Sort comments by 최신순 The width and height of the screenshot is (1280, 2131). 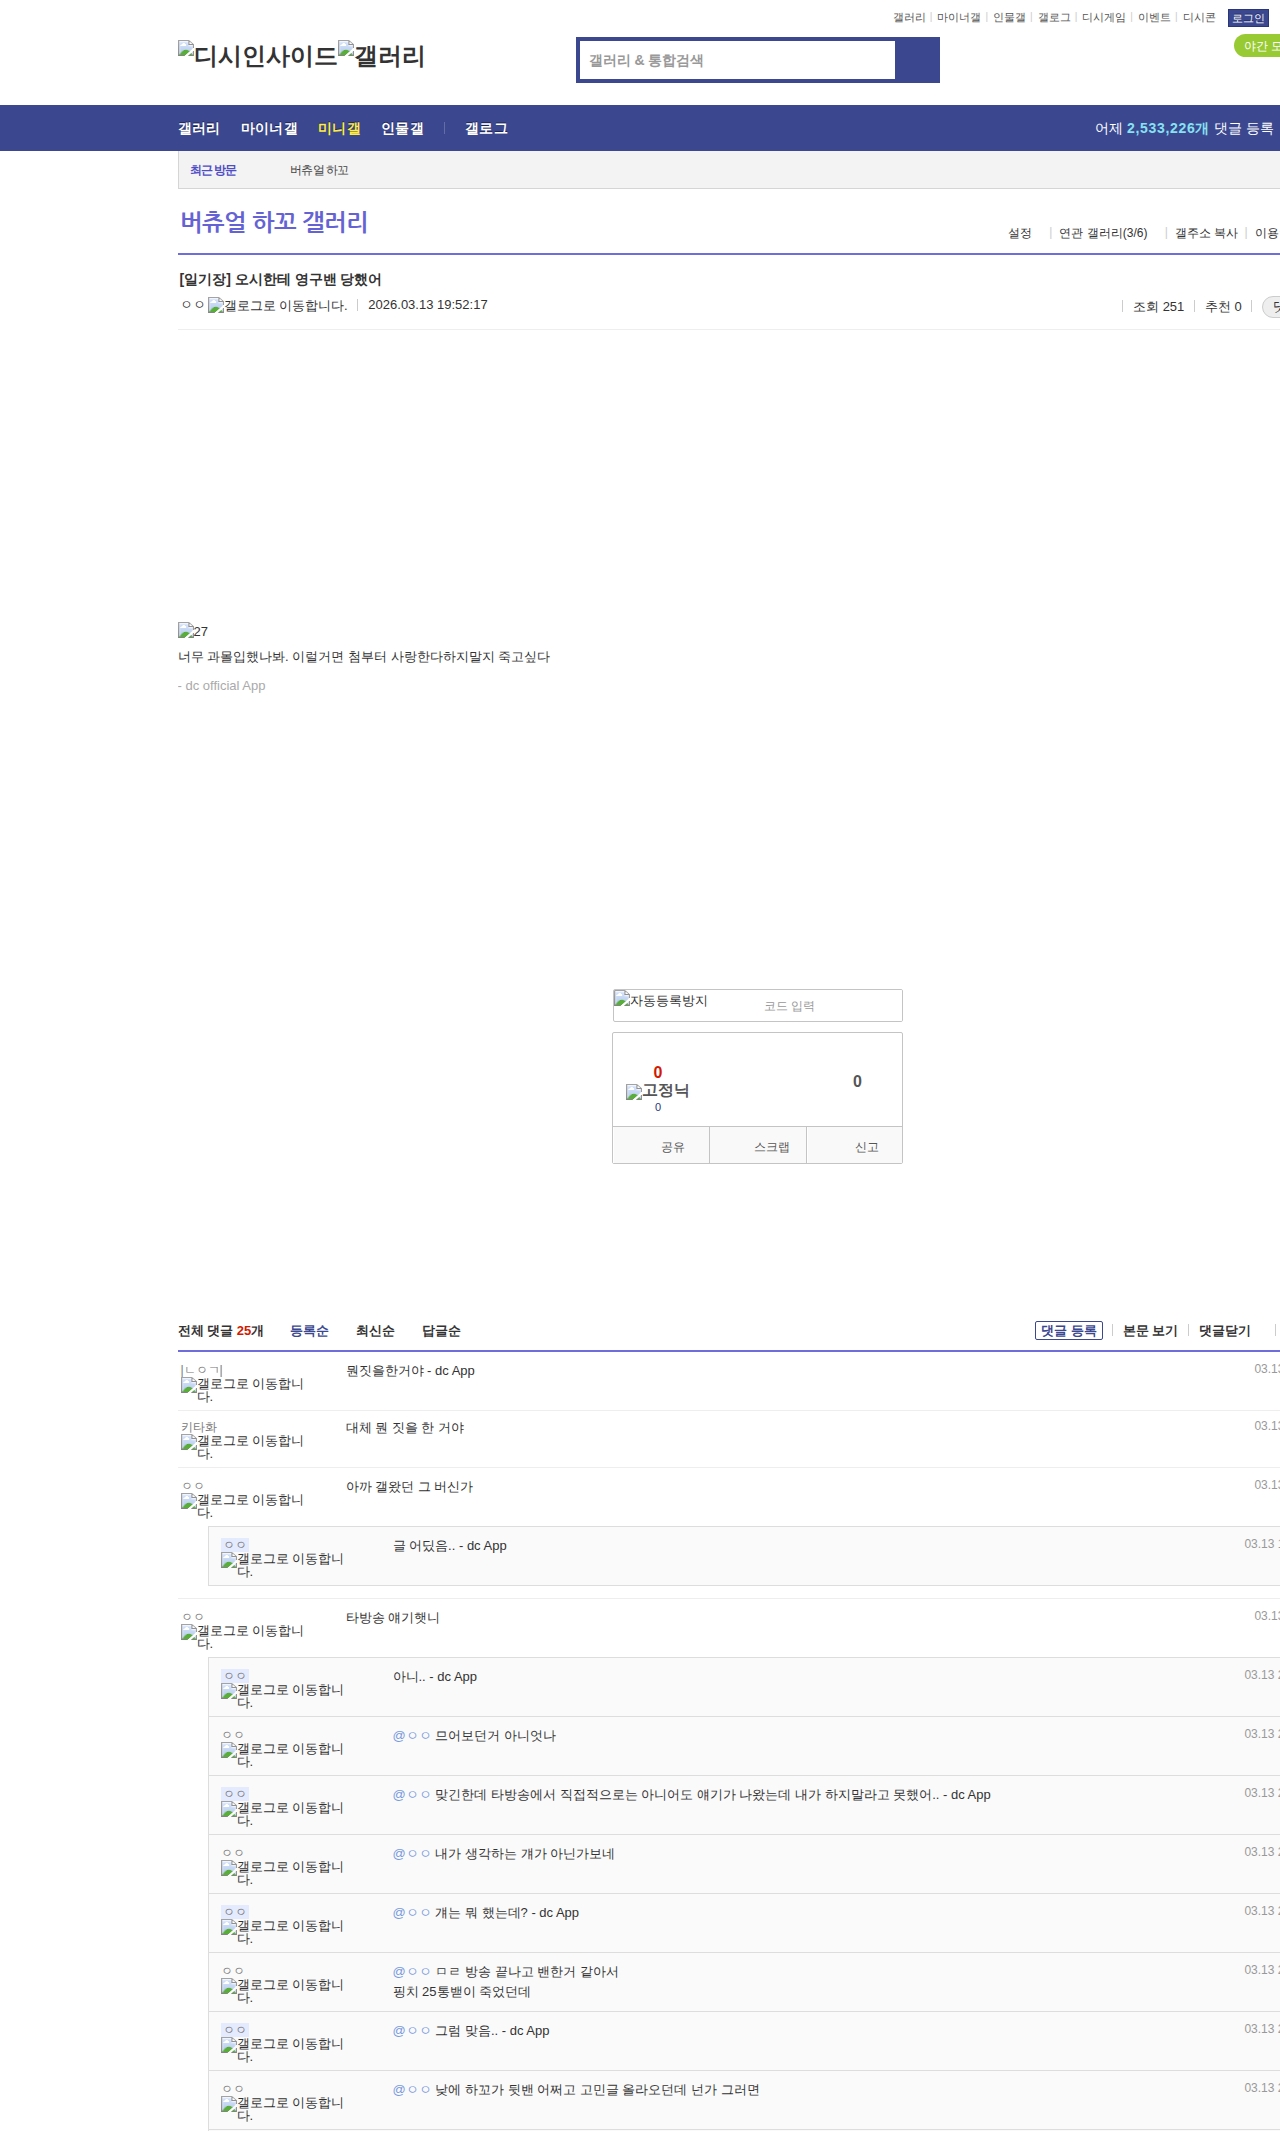pyautogui.click(x=375, y=1331)
